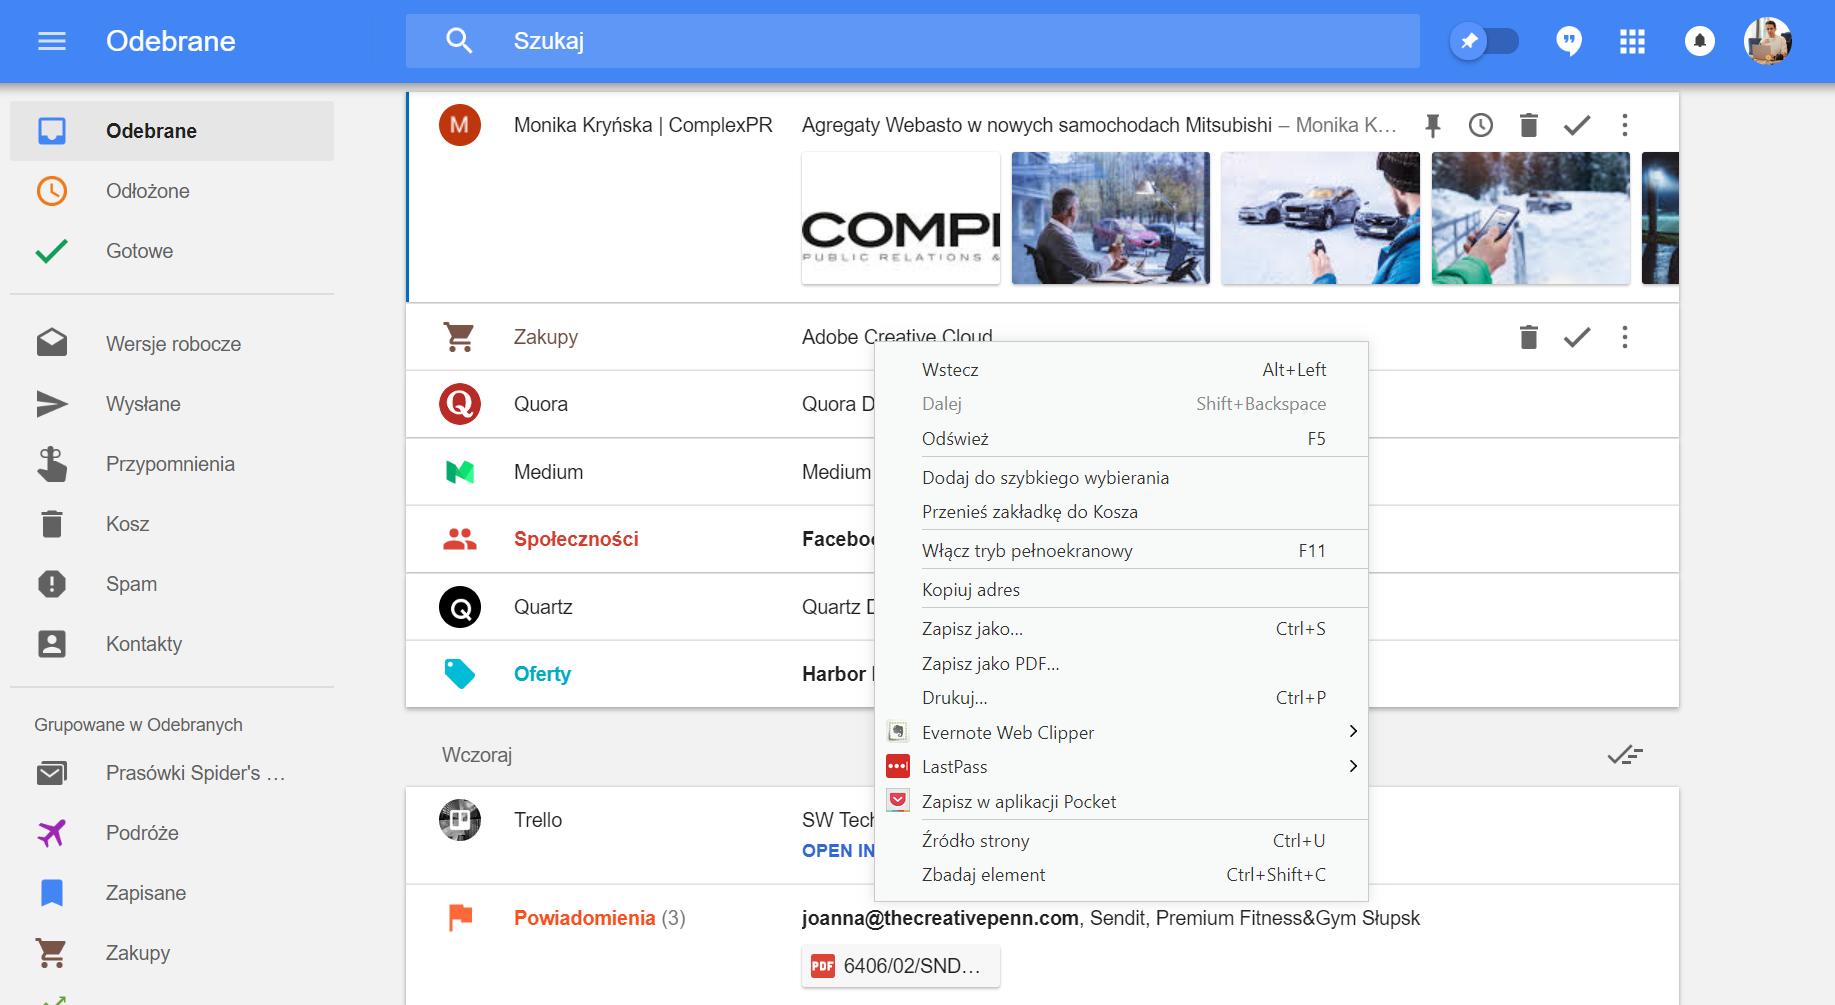Screen dimensions: 1835x1005
Task: Focus the Szukaj search field
Action: [x=912, y=41]
